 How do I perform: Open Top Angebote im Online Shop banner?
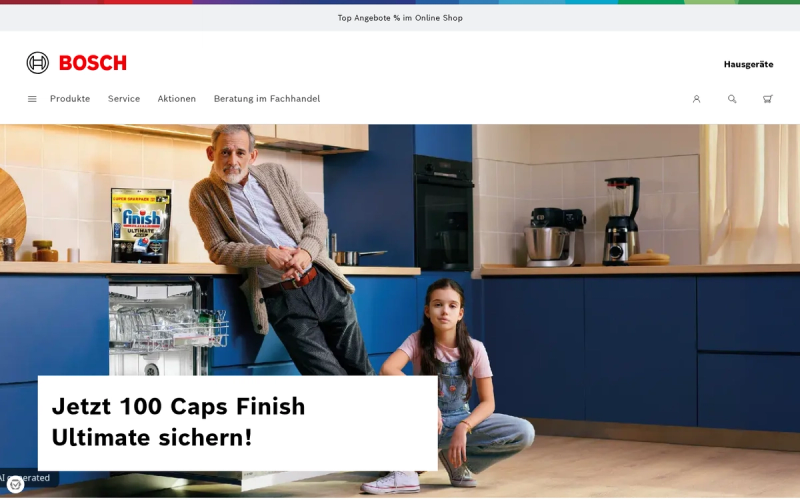coord(400,18)
